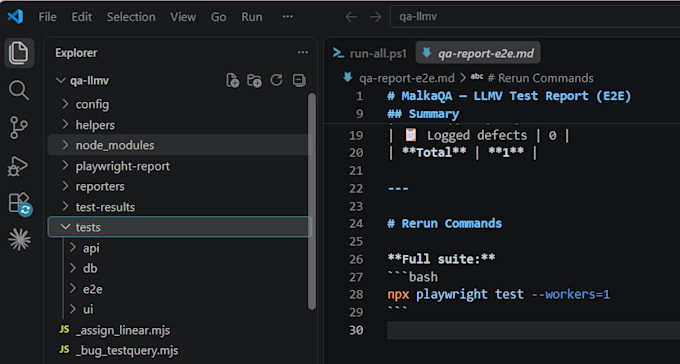This screenshot has height=364, width=680.
Task: Open the File menu
Action: 47,17
